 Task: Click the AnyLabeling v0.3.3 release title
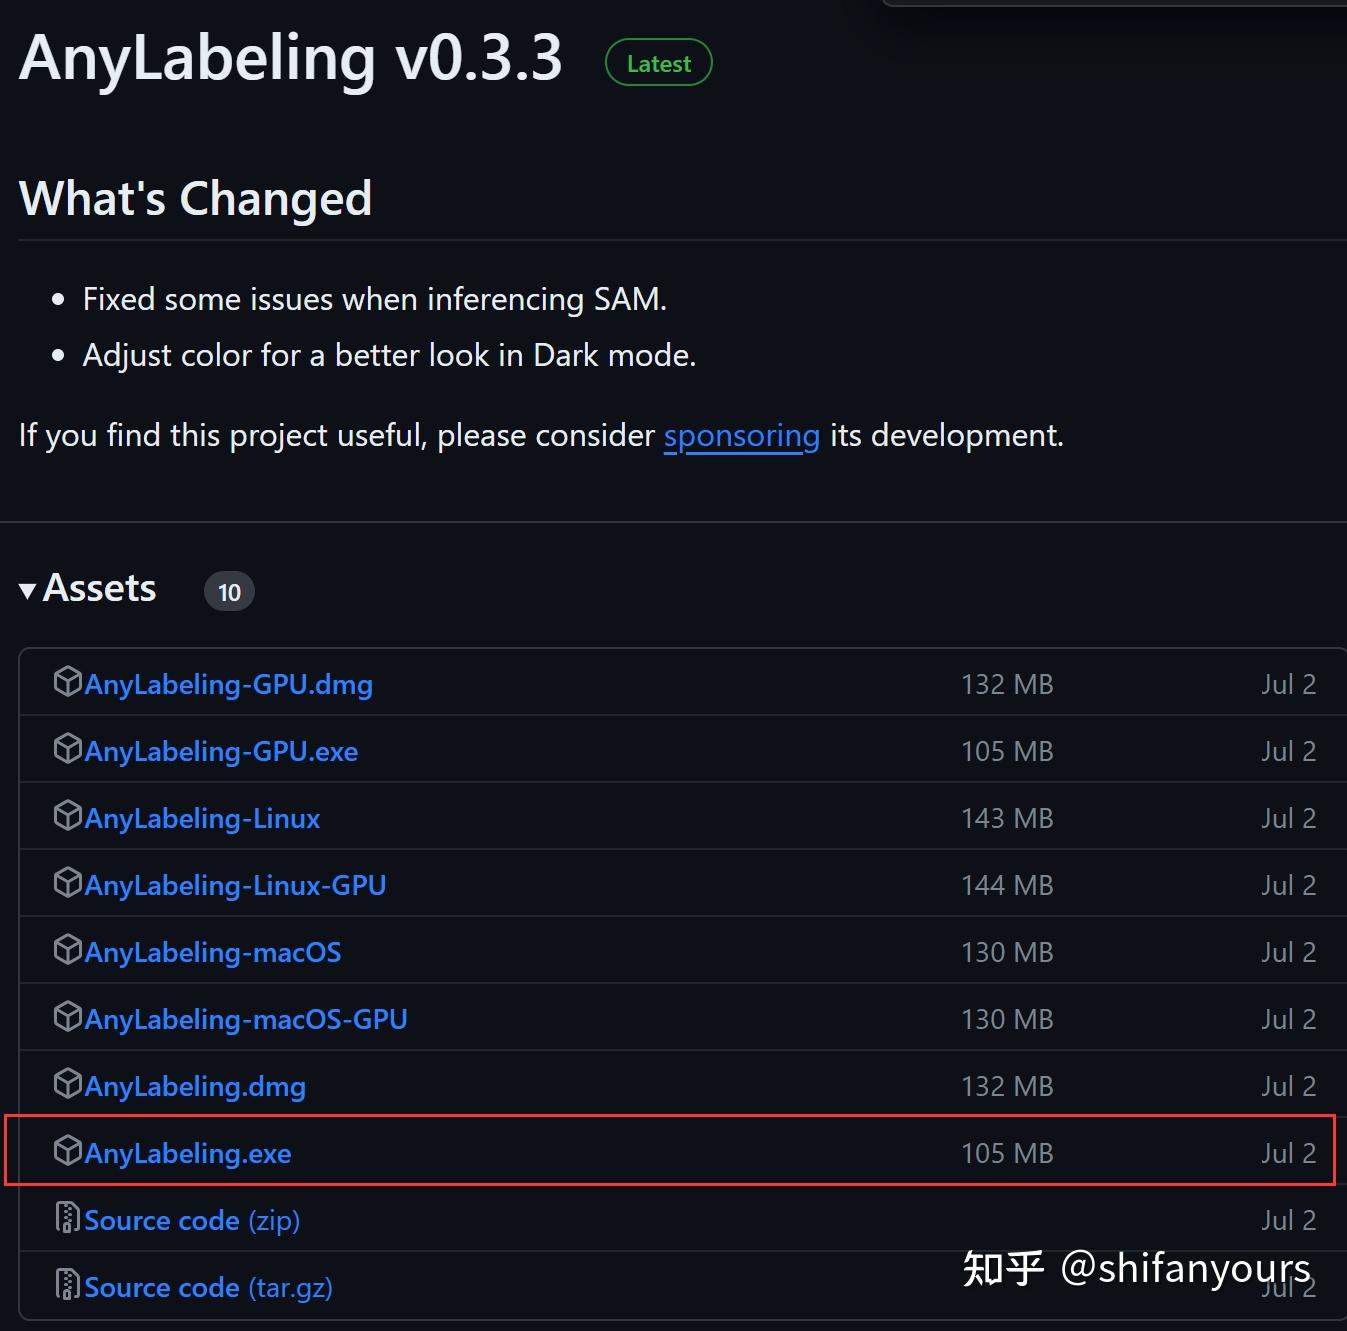291,58
